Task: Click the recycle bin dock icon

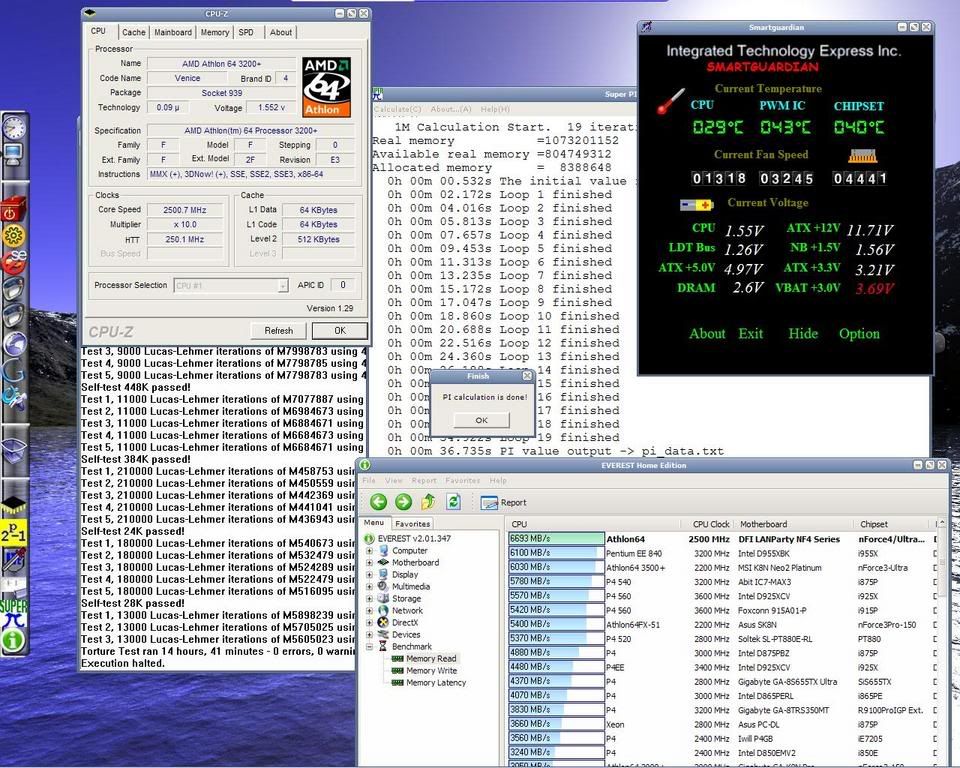Action: click(x=13, y=452)
